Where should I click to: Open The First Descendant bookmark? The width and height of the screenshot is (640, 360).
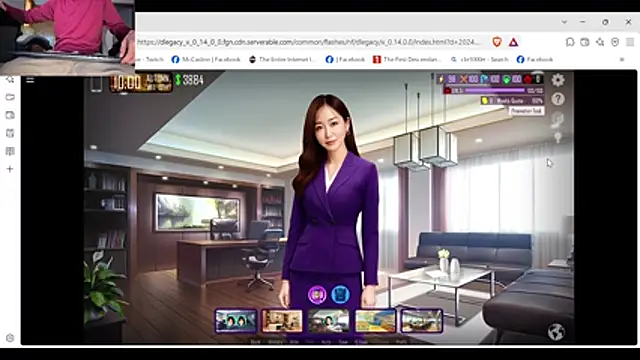tap(407, 60)
